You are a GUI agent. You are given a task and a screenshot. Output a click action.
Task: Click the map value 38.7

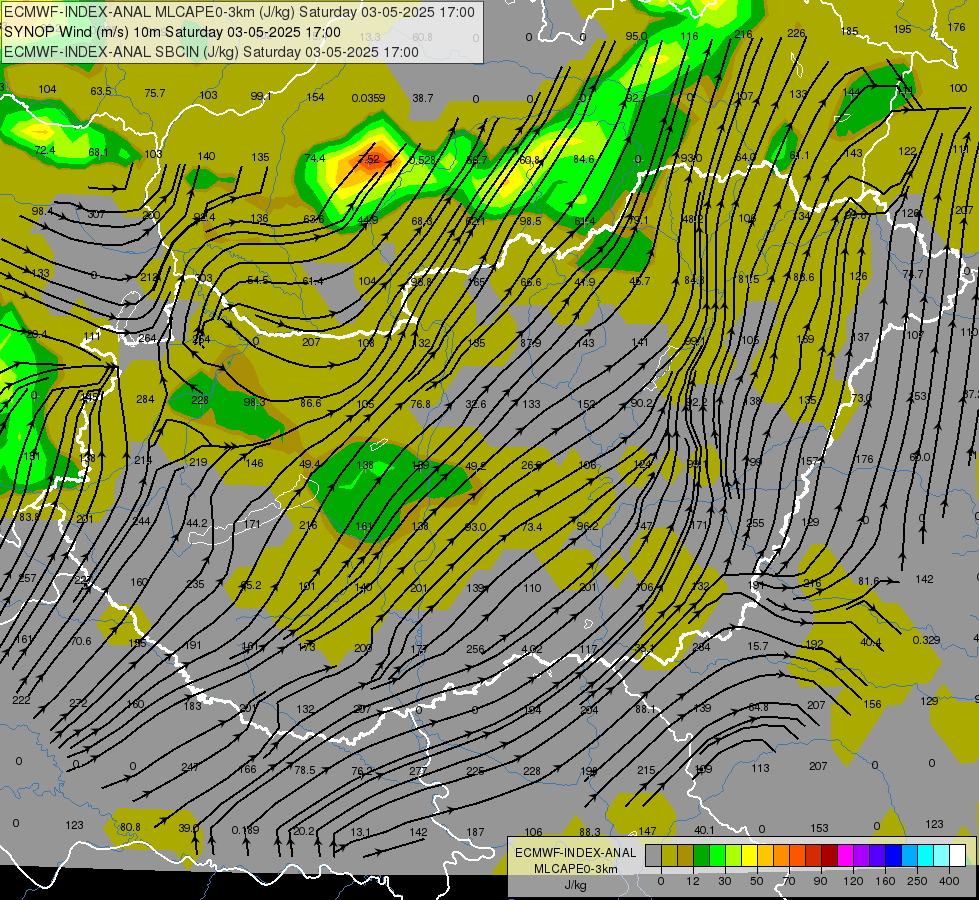[423, 98]
